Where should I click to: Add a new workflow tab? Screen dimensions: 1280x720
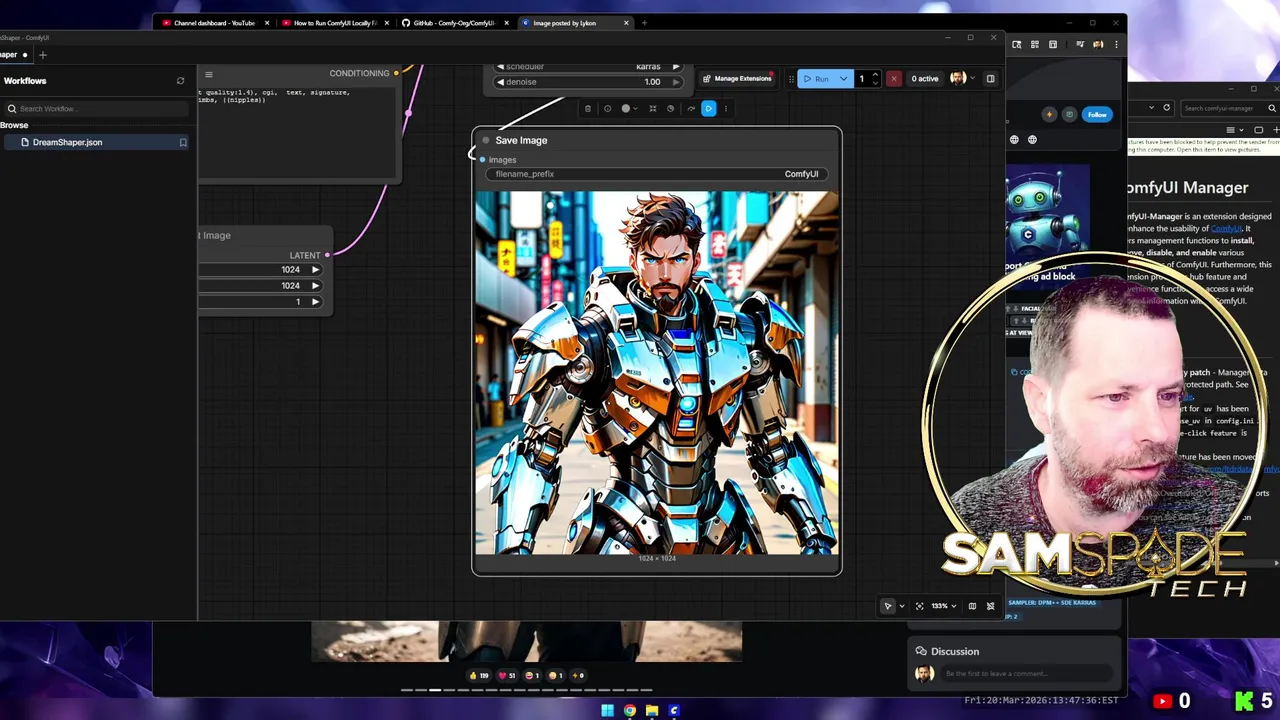(x=43, y=55)
